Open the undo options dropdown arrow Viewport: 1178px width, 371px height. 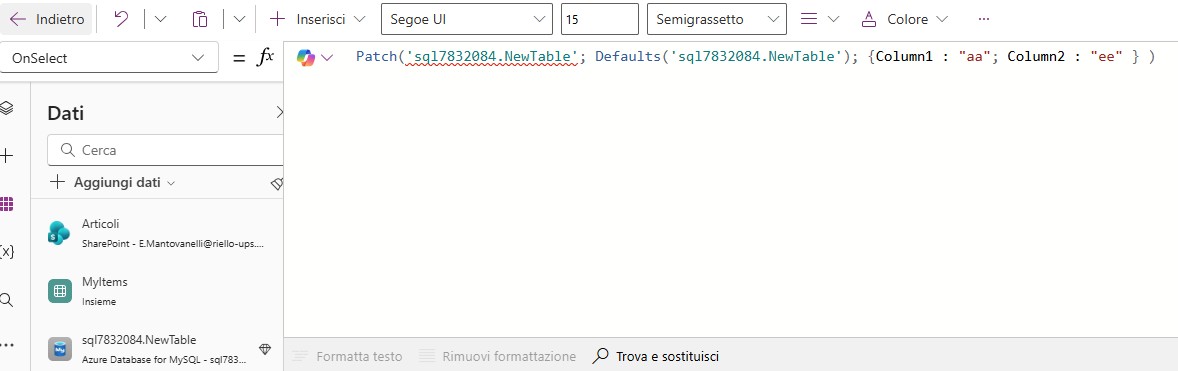[160, 20]
